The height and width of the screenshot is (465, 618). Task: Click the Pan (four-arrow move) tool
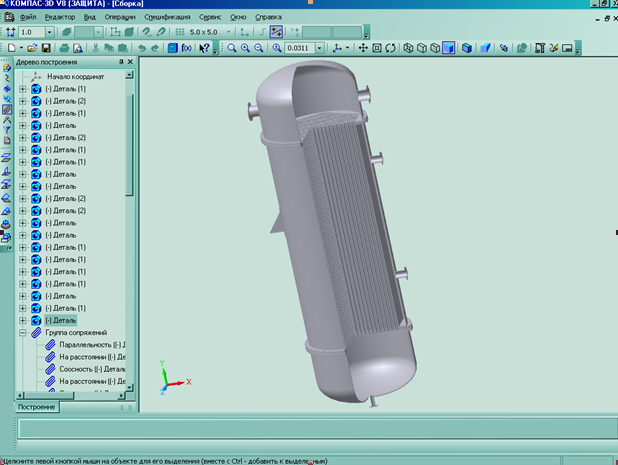363,48
